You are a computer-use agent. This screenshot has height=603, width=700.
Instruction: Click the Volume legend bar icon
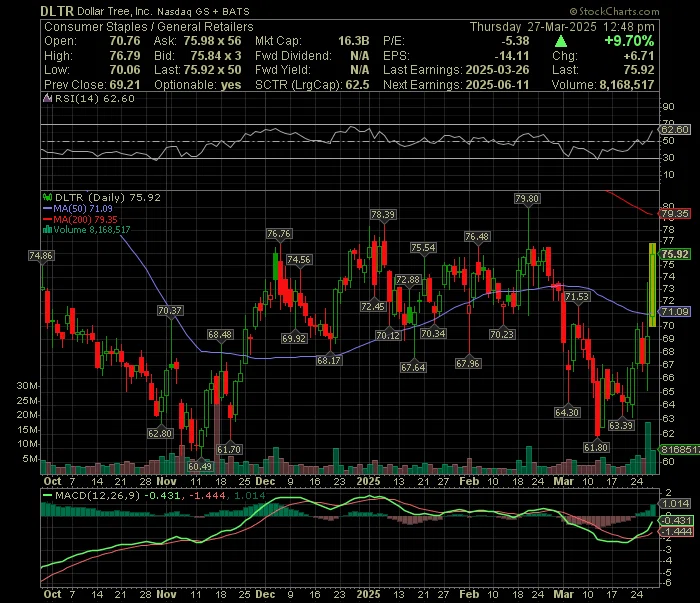(x=47, y=230)
